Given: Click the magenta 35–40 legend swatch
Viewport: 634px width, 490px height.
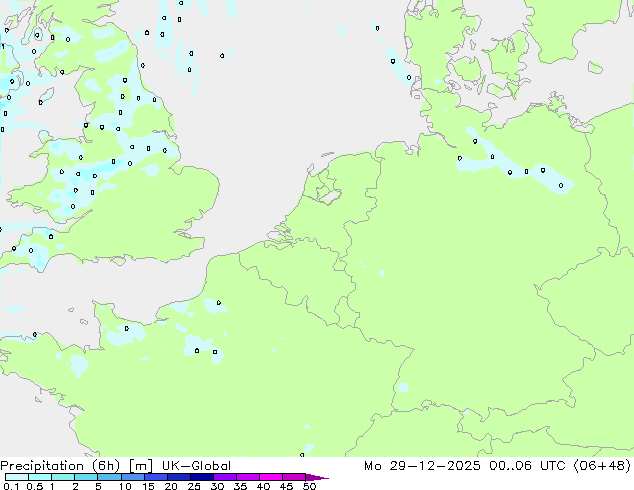Looking at the screenshot, I should (x=252, y=477).
